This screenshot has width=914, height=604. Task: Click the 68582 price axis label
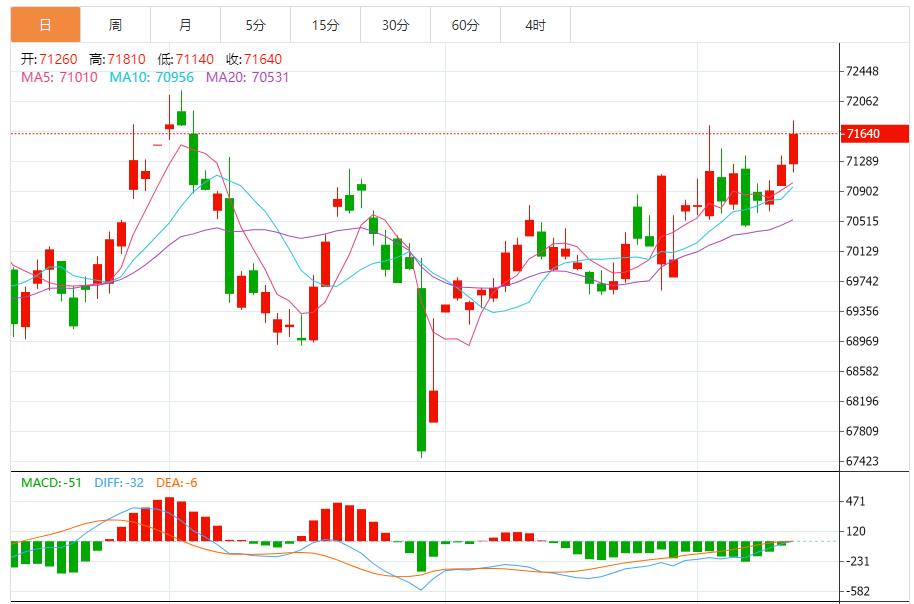click(862, 371)
